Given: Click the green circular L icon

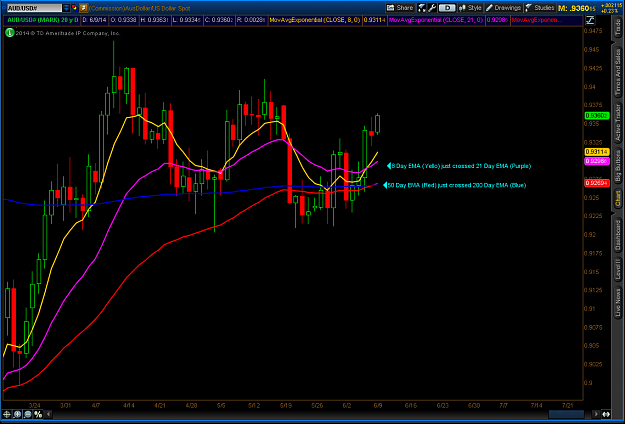Looking at the screenshot, I should tap(10, 33).
